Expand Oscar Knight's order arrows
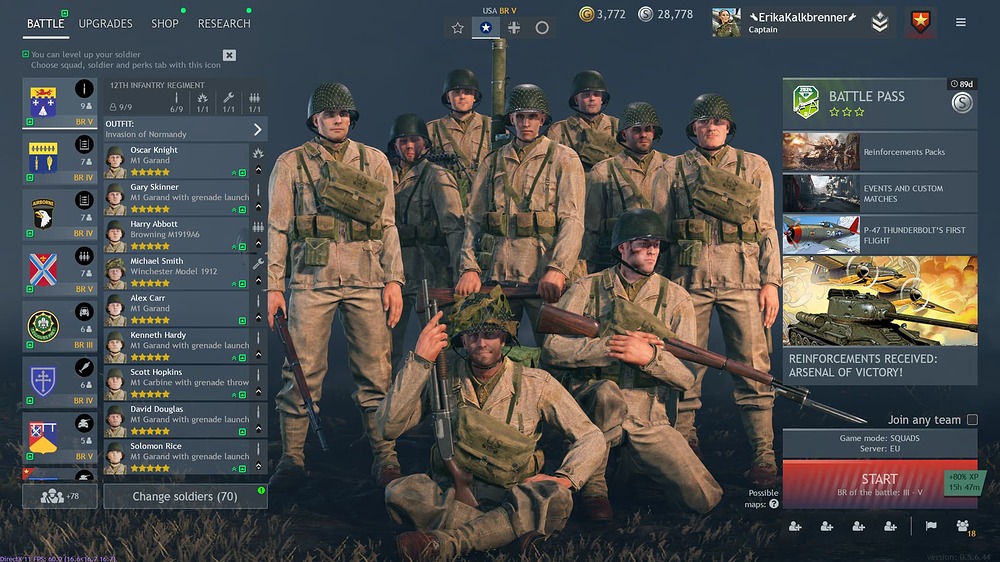This screenshot has width=1000, height=562. pyautogui.click(x=258, y=170)
